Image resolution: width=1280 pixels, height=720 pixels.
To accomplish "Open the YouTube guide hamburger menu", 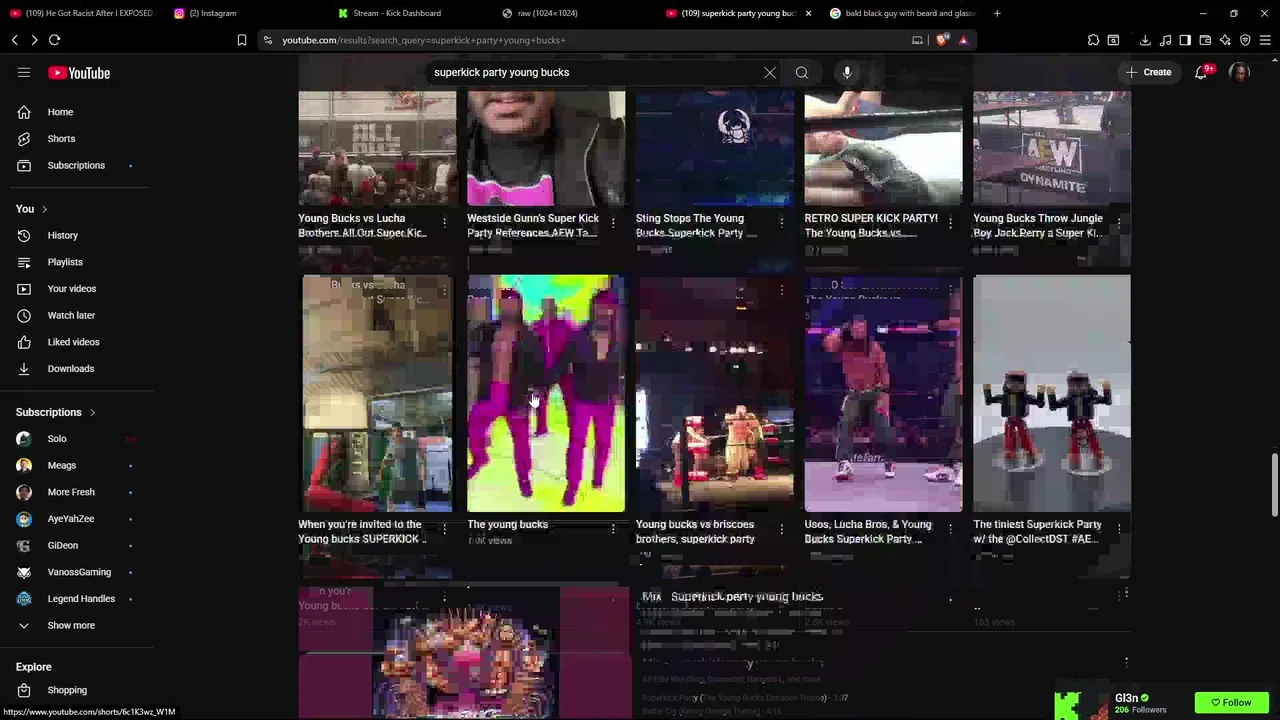I will coord(24,72).
